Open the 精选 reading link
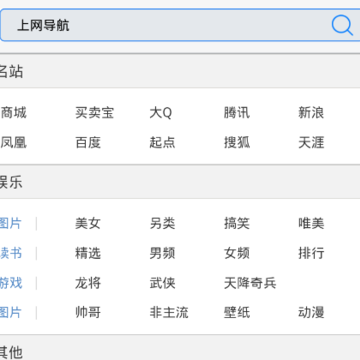This screenshot has height=360, width=360. point(88,253)
